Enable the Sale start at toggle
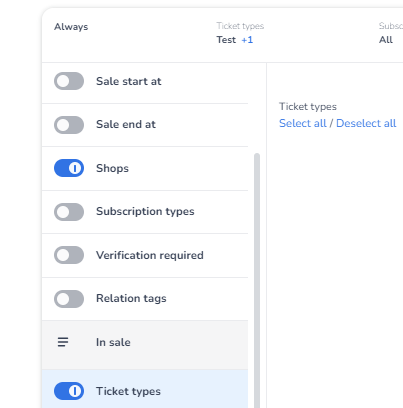This screenshot has height=408, width=403. tap(69, 81)
